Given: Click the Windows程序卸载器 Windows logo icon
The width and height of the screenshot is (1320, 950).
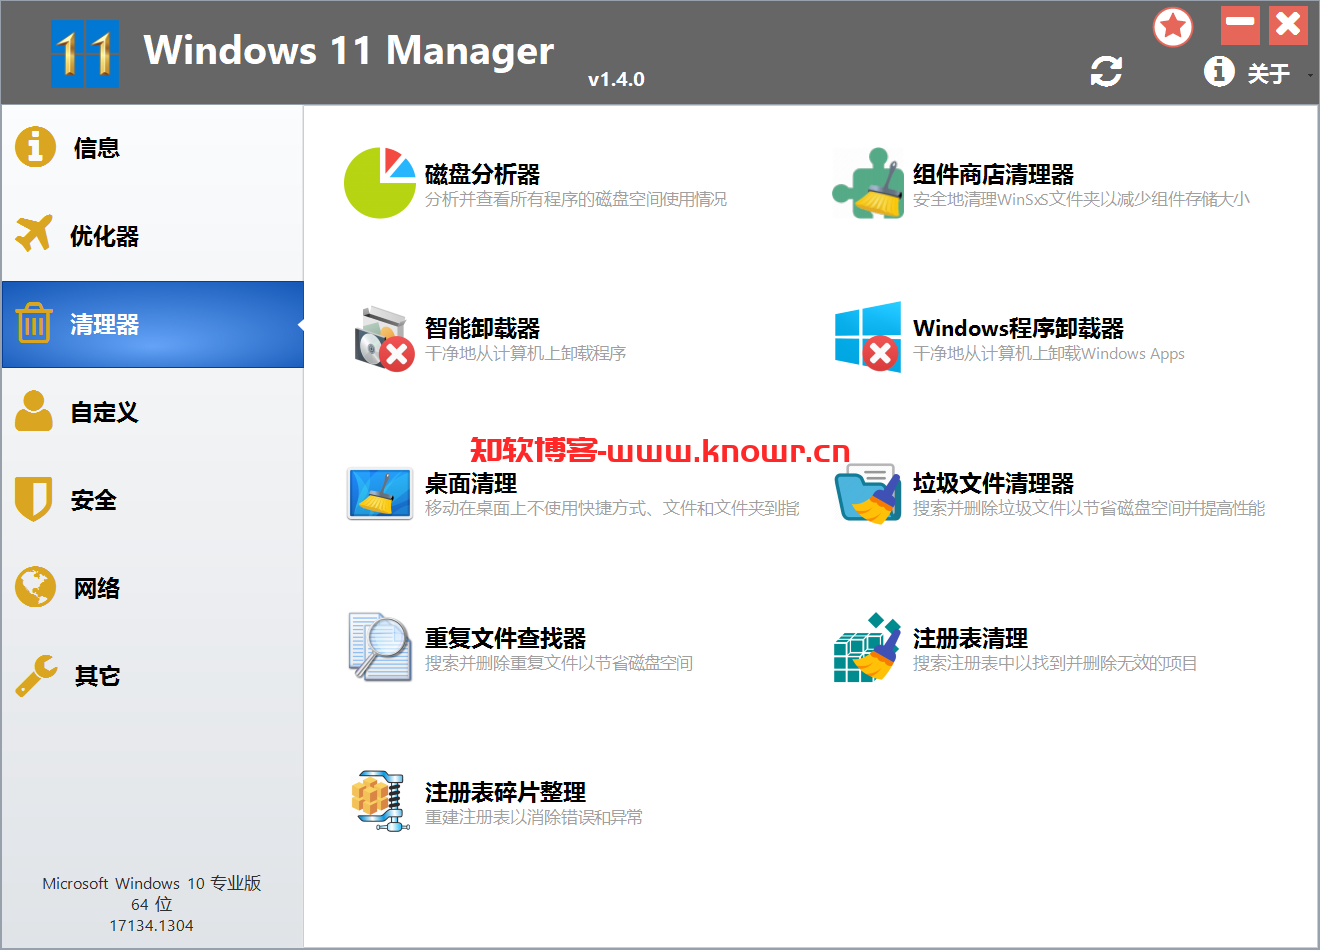Looking at the screenshot, I should click(868, 337).
